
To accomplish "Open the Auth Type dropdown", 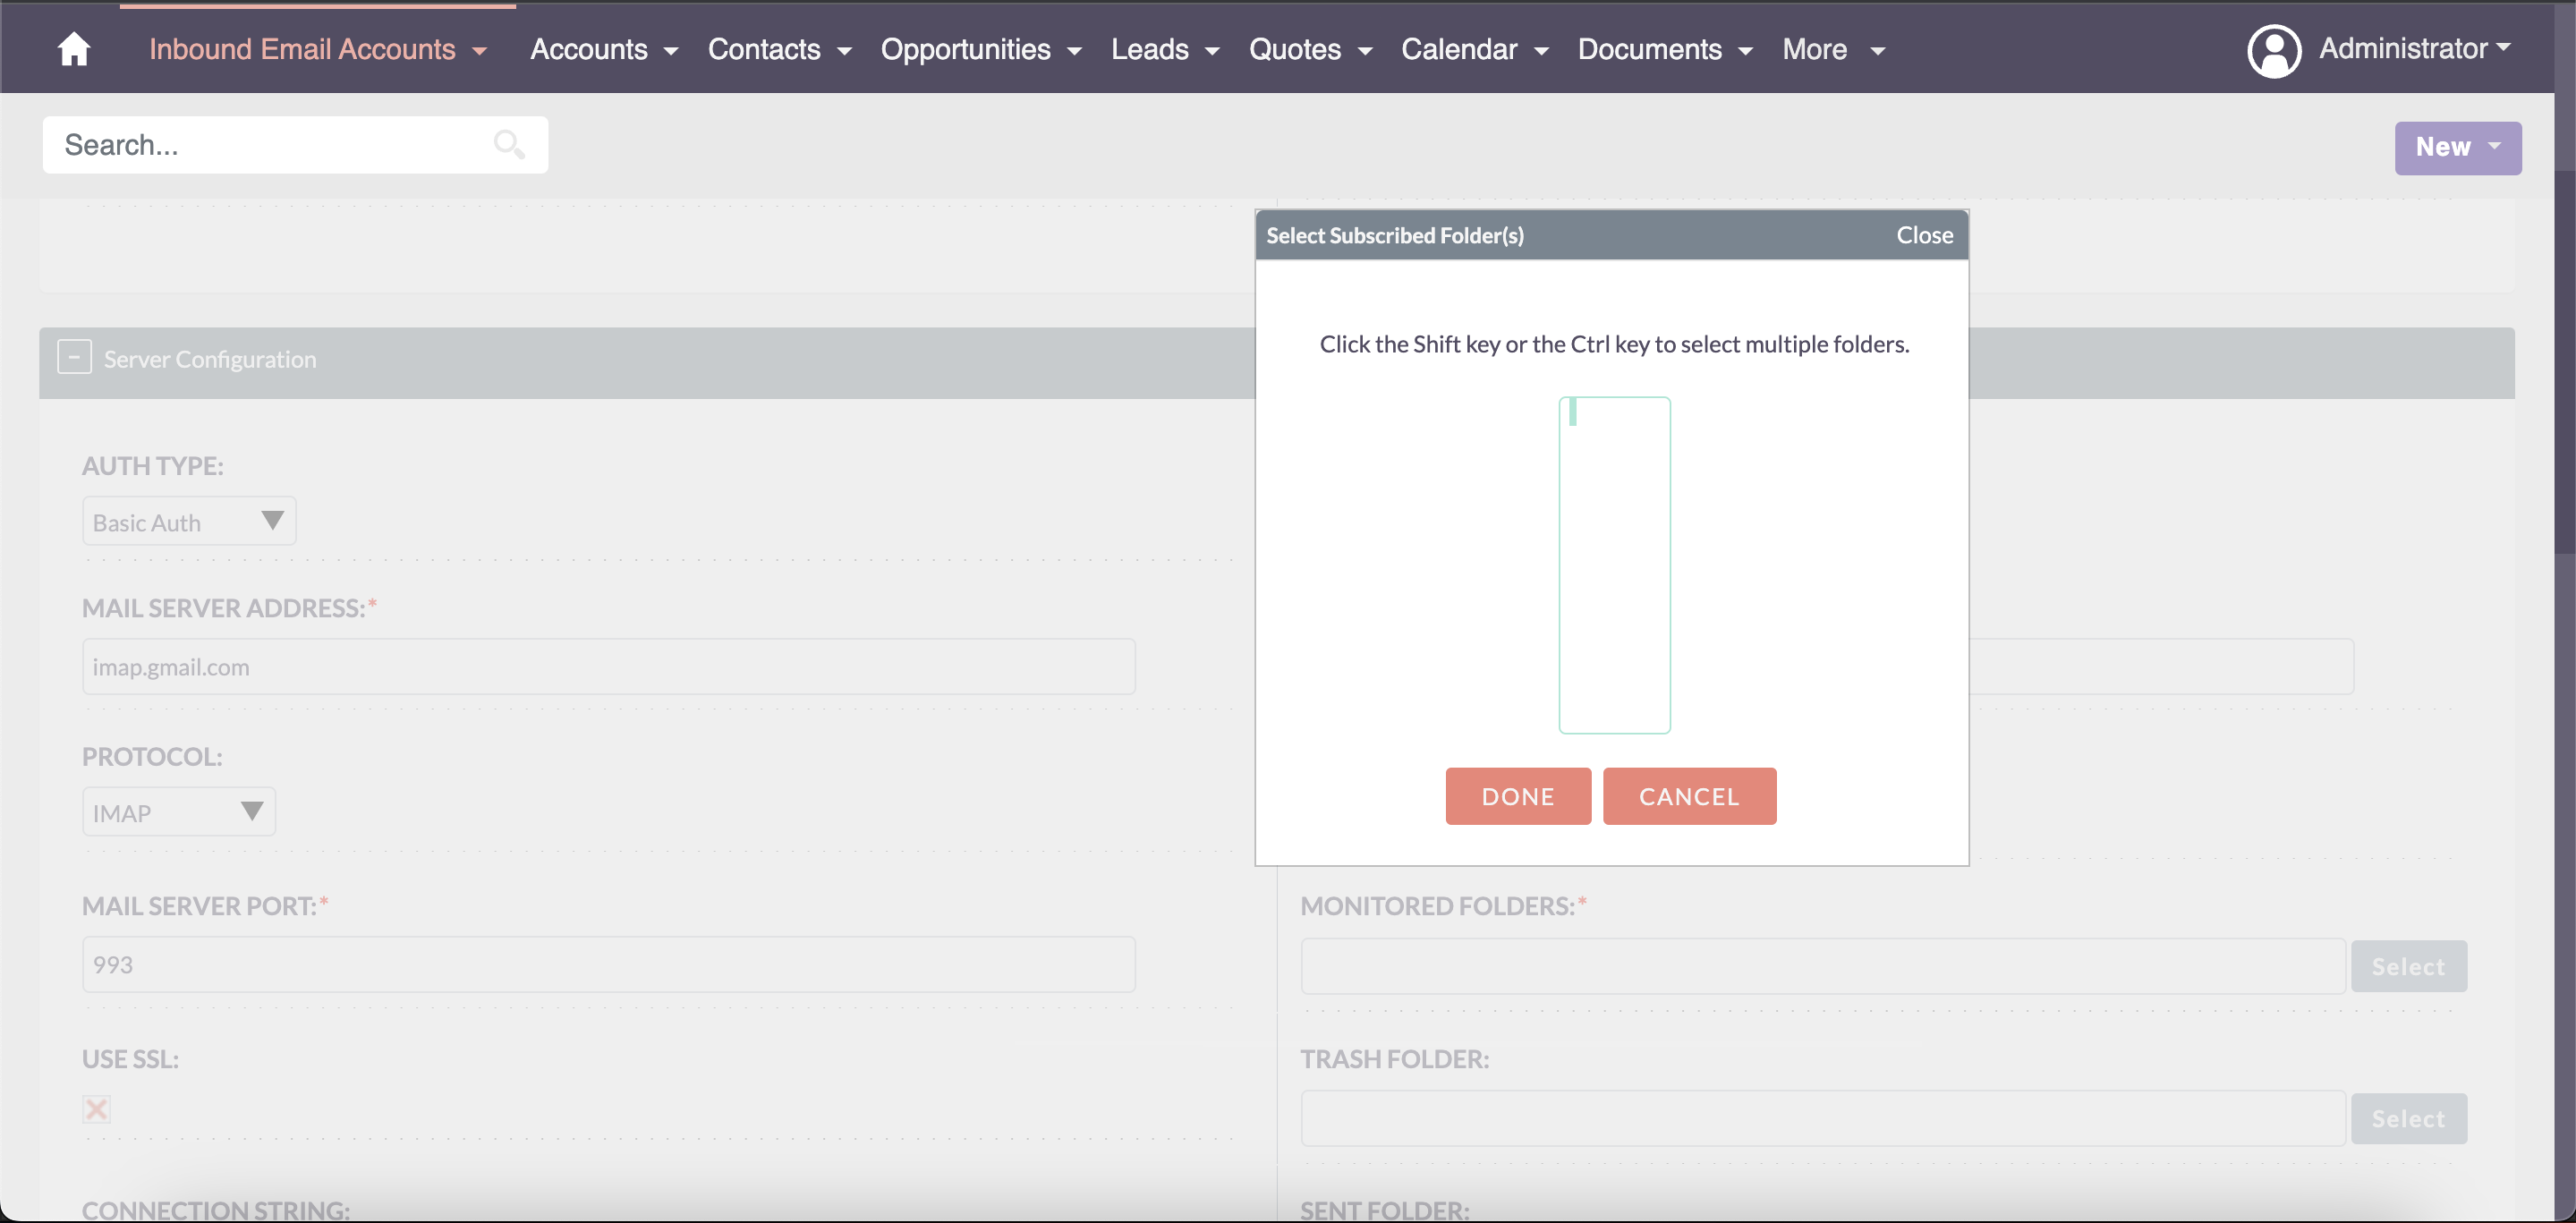I will click(x=189, y=521).
